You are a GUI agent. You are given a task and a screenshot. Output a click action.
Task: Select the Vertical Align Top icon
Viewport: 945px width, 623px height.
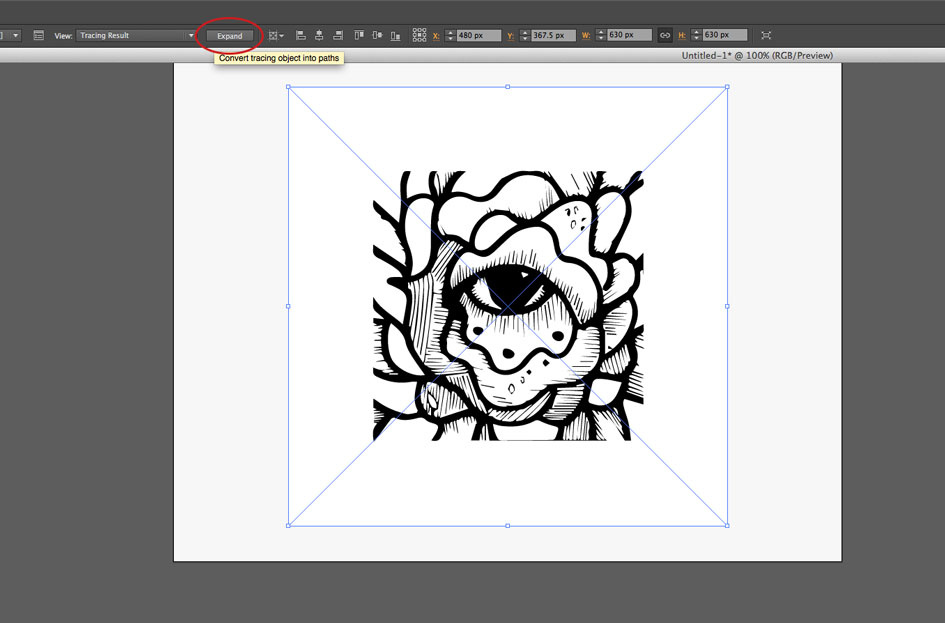click(356, 34)
